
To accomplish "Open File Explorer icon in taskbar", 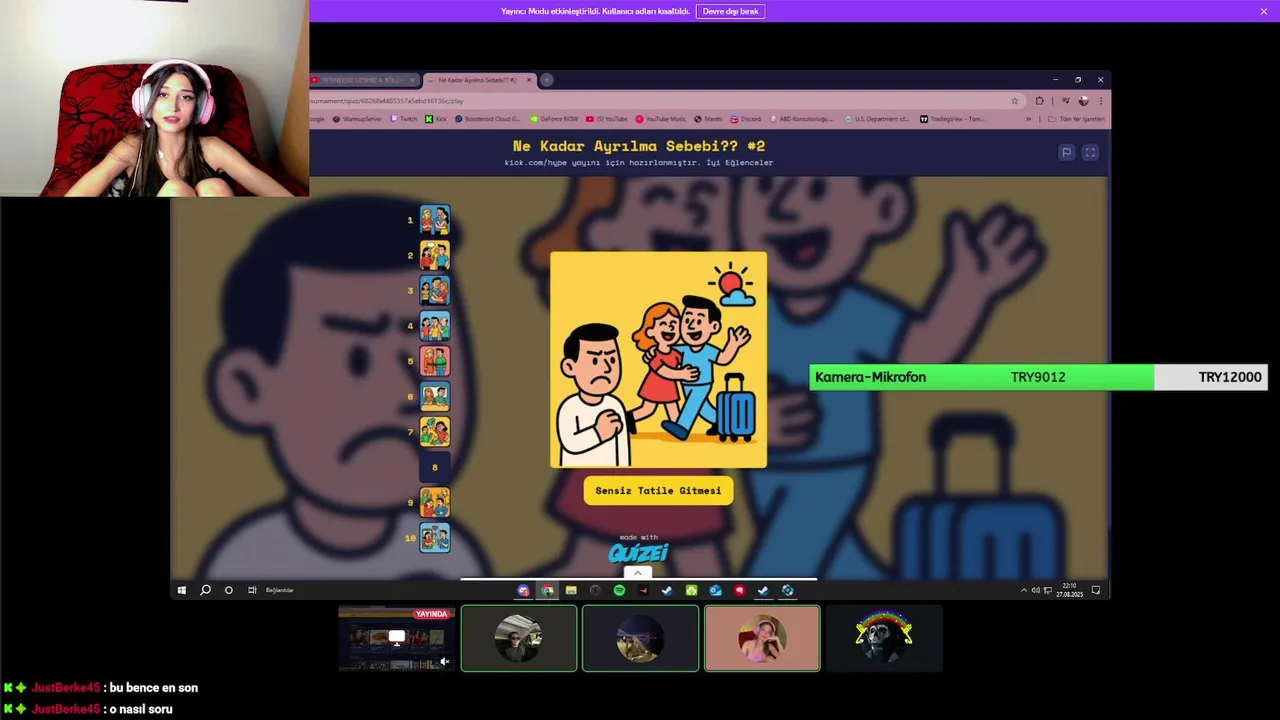I will tap(571, 590).
